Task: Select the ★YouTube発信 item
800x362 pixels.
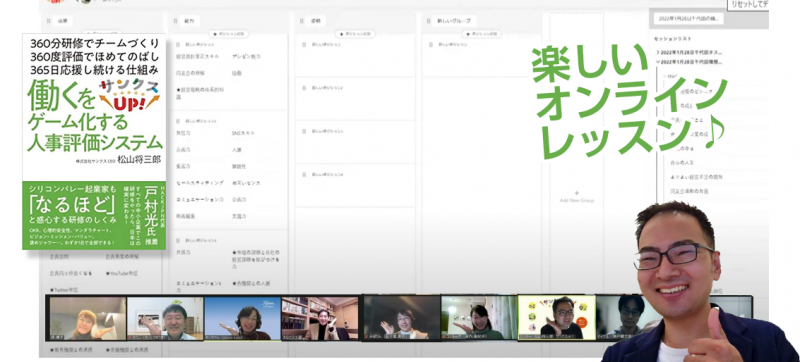Action: click(x=122, y=273)
